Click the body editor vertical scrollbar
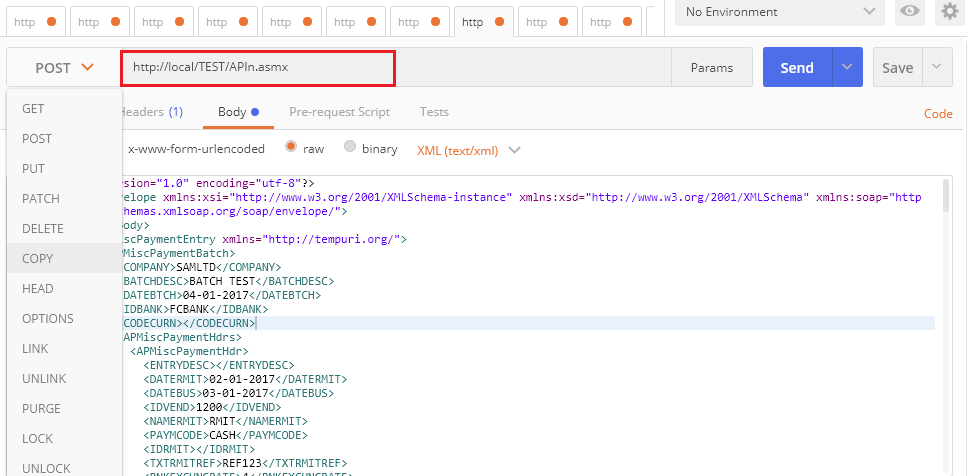This screenshot has height=476, width=967. 948,197
